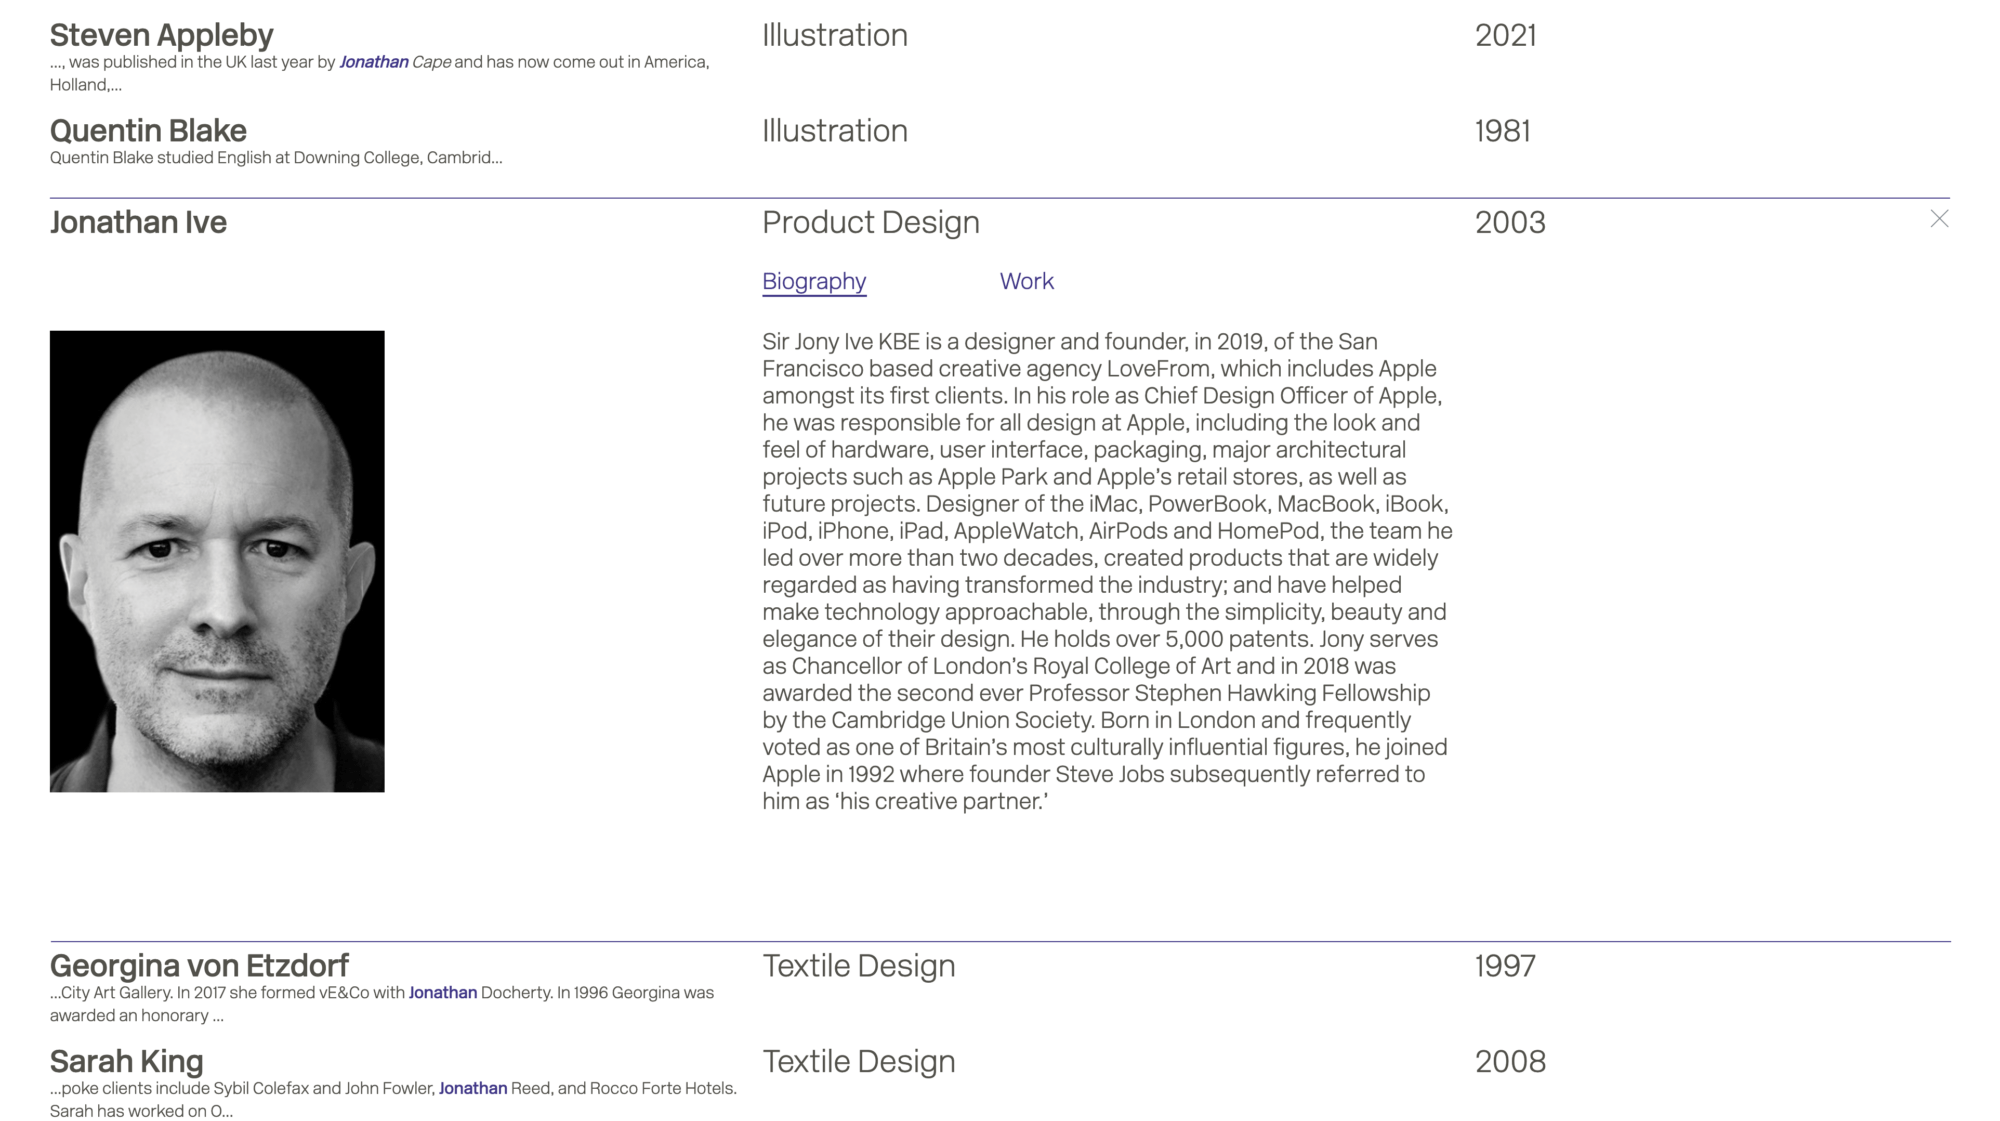The image size is (2000, 1121).
Task: Click Product Design discipline label
Action: 870,222
